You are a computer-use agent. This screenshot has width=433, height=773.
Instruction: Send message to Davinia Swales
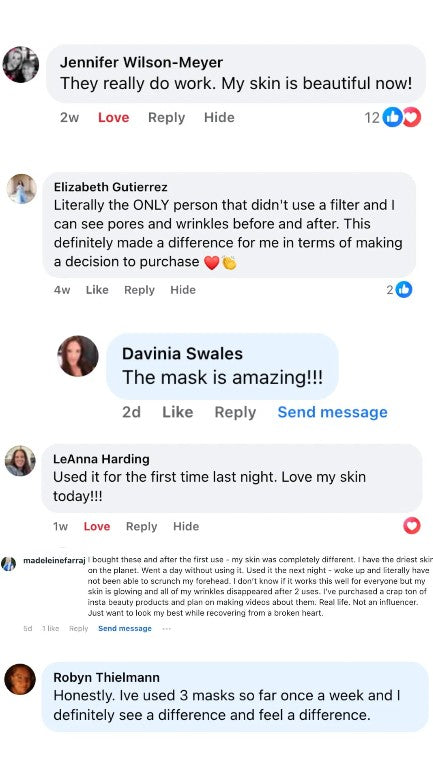tap(332, 412)
